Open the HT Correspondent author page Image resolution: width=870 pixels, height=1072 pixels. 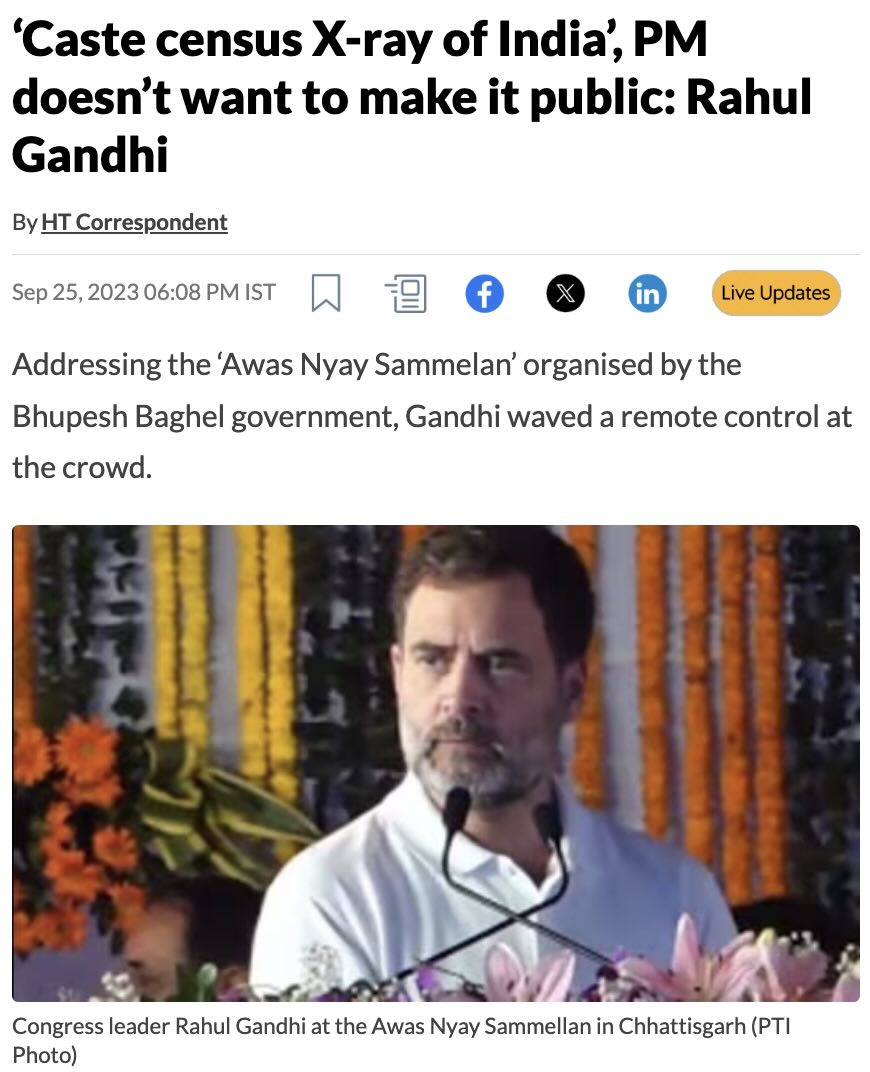click(x=135, y=222)
